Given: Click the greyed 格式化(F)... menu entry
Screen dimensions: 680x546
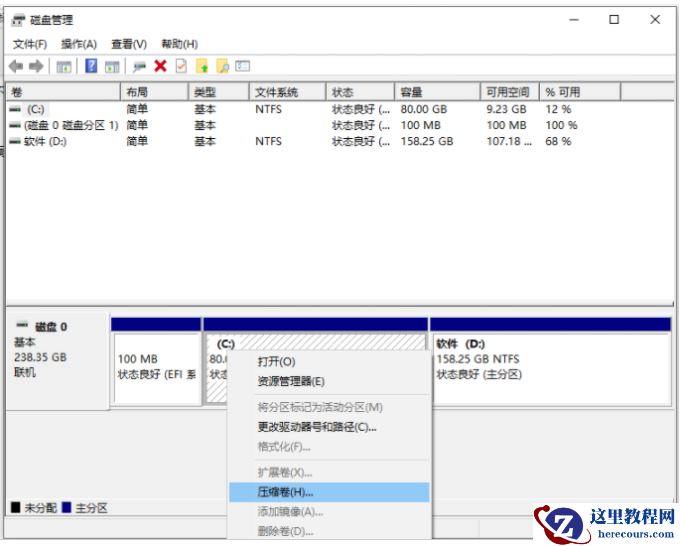Looking at the screenshot, I should (329, 447).
